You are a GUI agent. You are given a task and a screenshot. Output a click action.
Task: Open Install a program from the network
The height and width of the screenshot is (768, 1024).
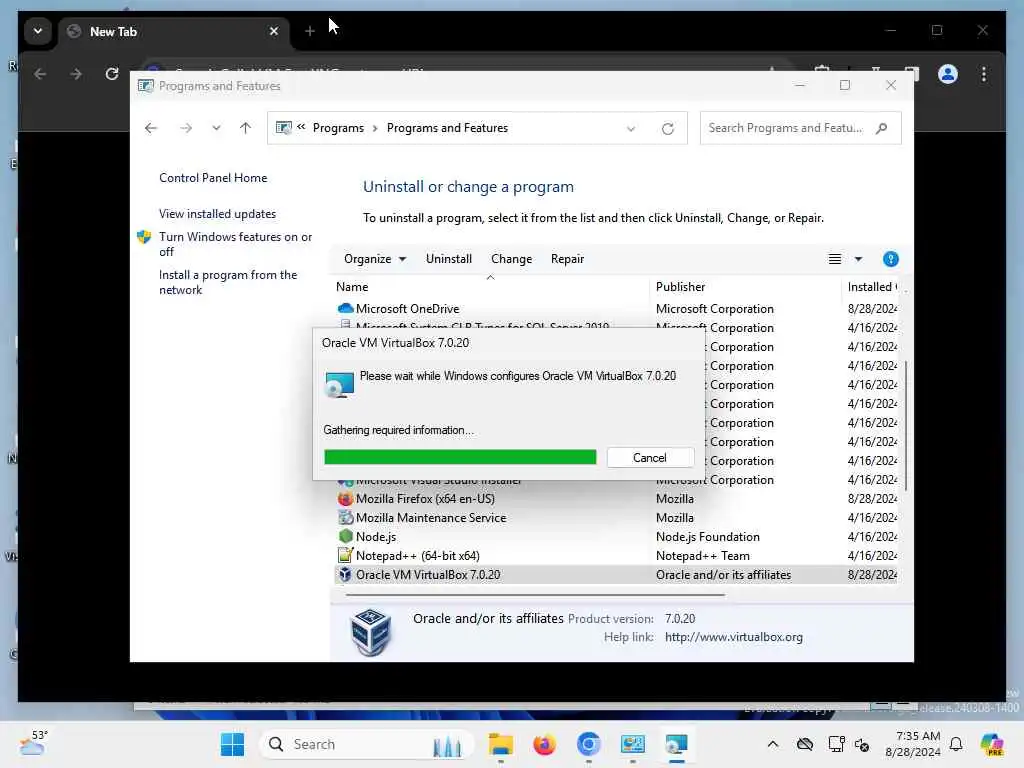(228, 282)
